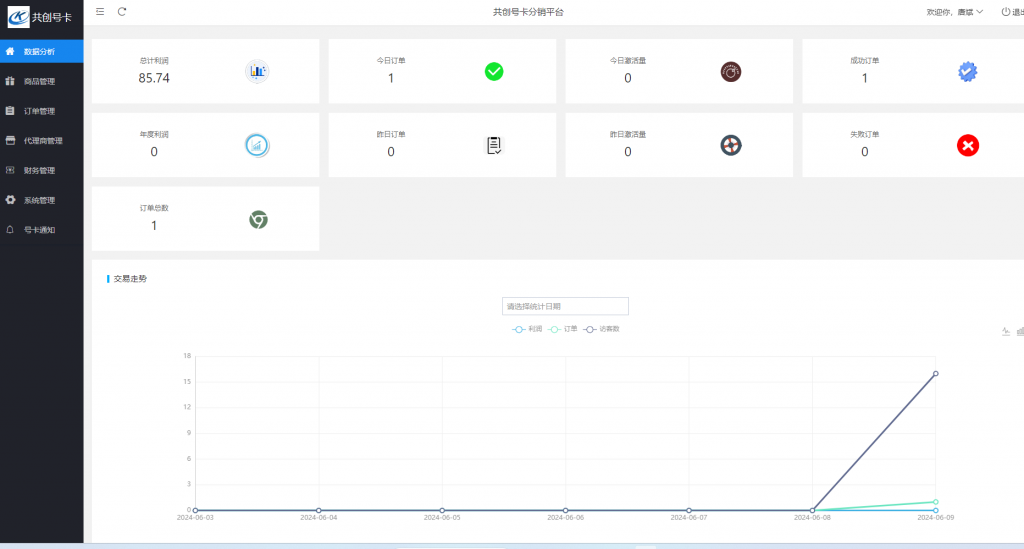Click the refresh icon in top bar
1024x549 pixels.
pos(122,12)
